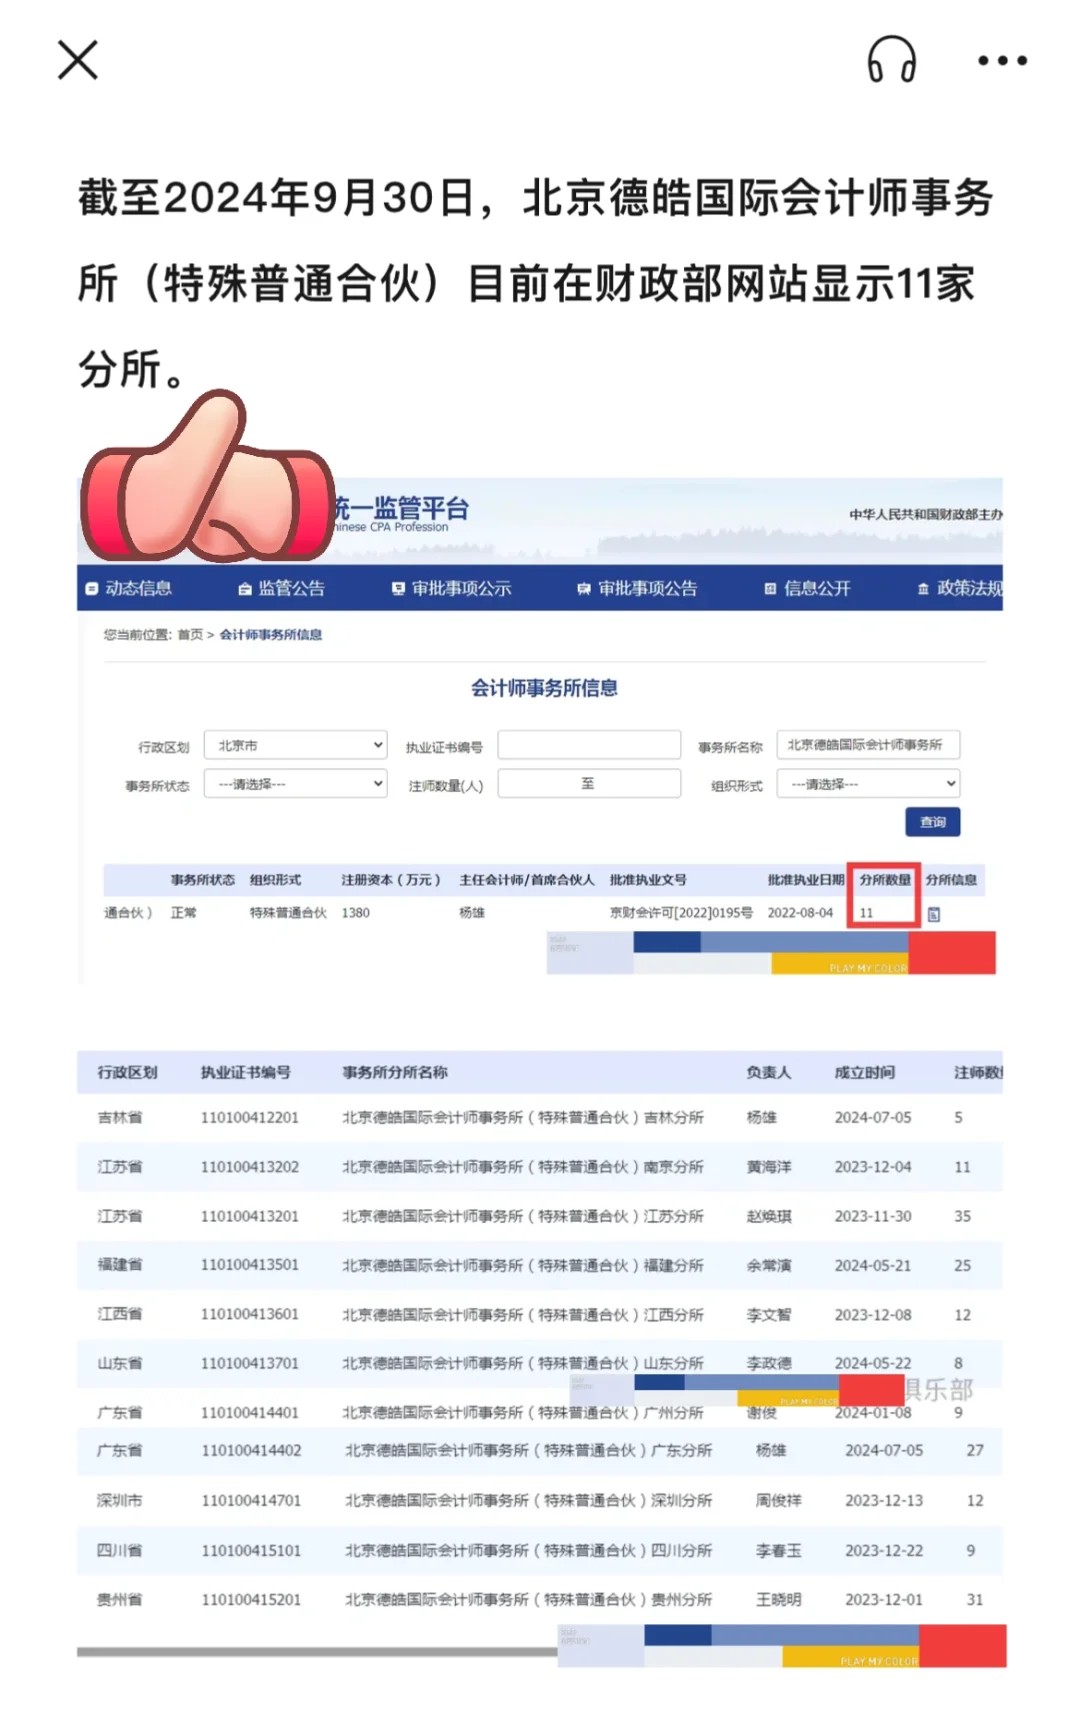Viewport: 1080px width, 1725px height.
Task: Open the 信息公开 nav item
Action: point(808,588)
